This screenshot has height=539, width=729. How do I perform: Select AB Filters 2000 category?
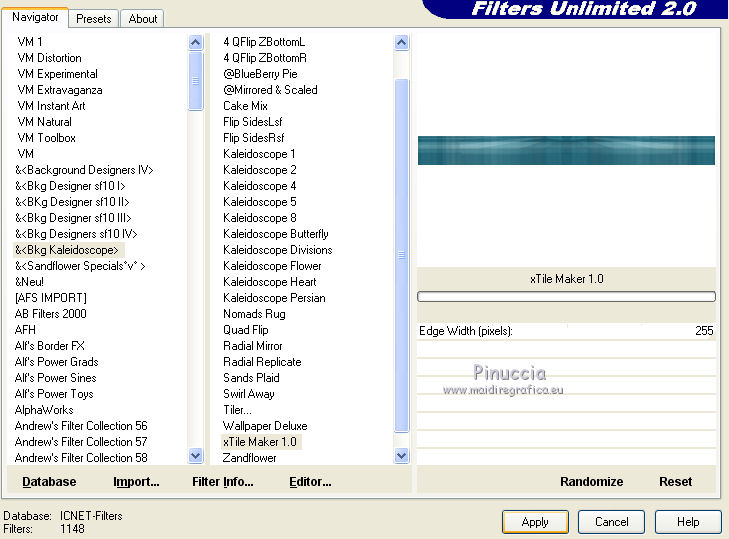50,313
